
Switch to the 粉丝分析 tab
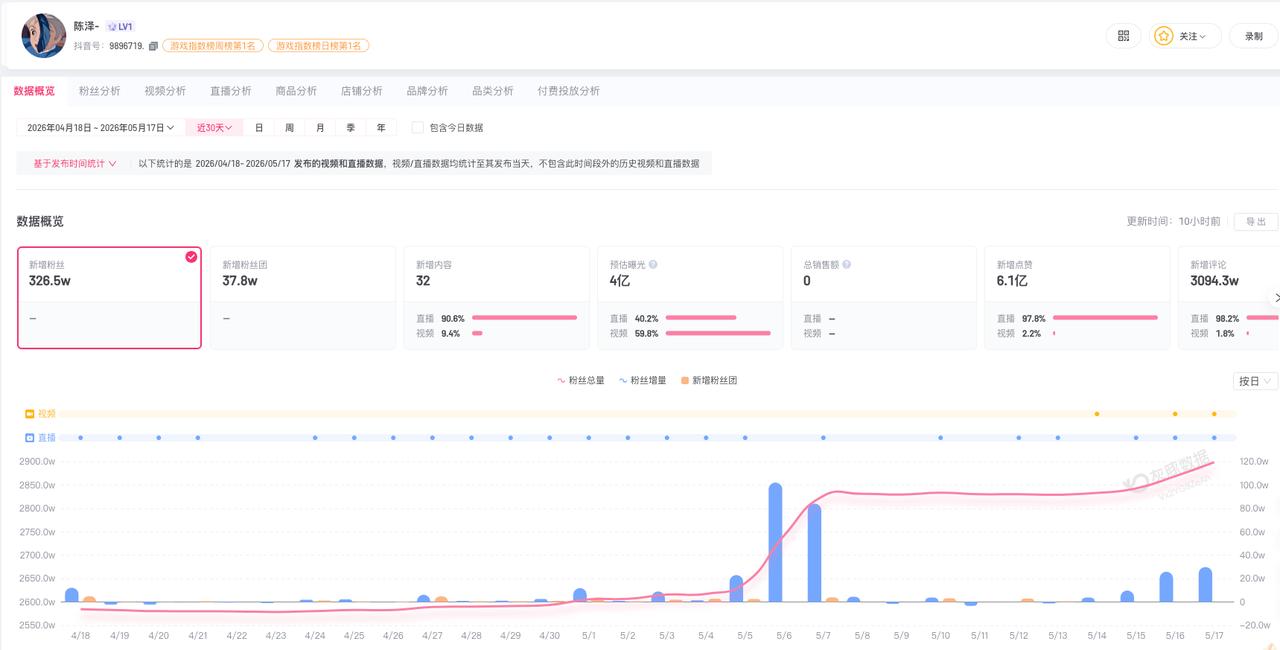tap(100, 91)
